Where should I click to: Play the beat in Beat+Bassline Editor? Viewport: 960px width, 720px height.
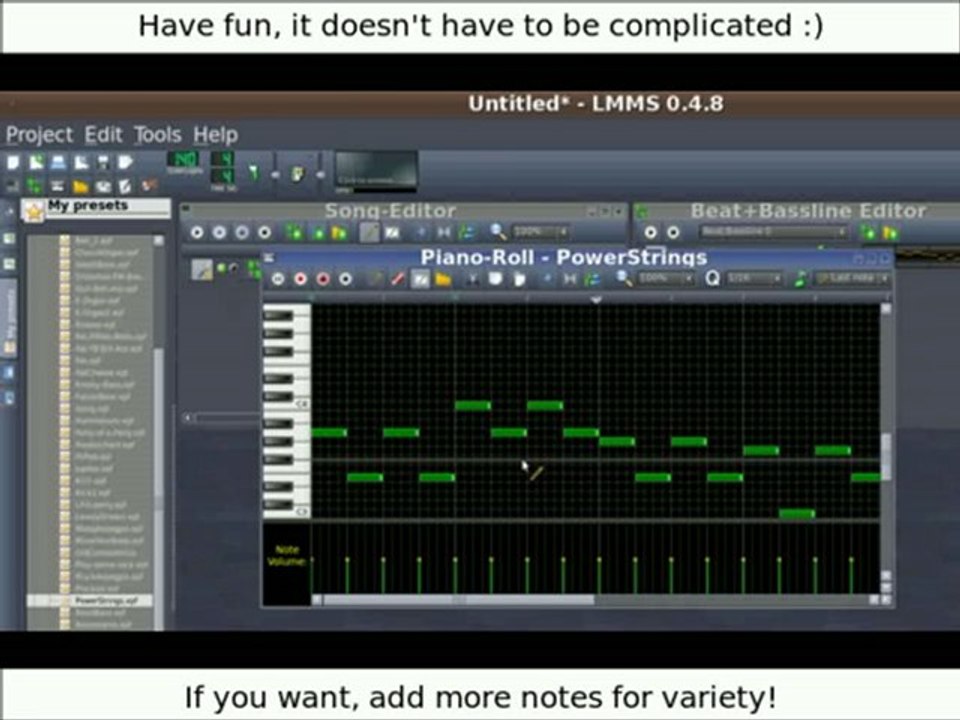650,233
